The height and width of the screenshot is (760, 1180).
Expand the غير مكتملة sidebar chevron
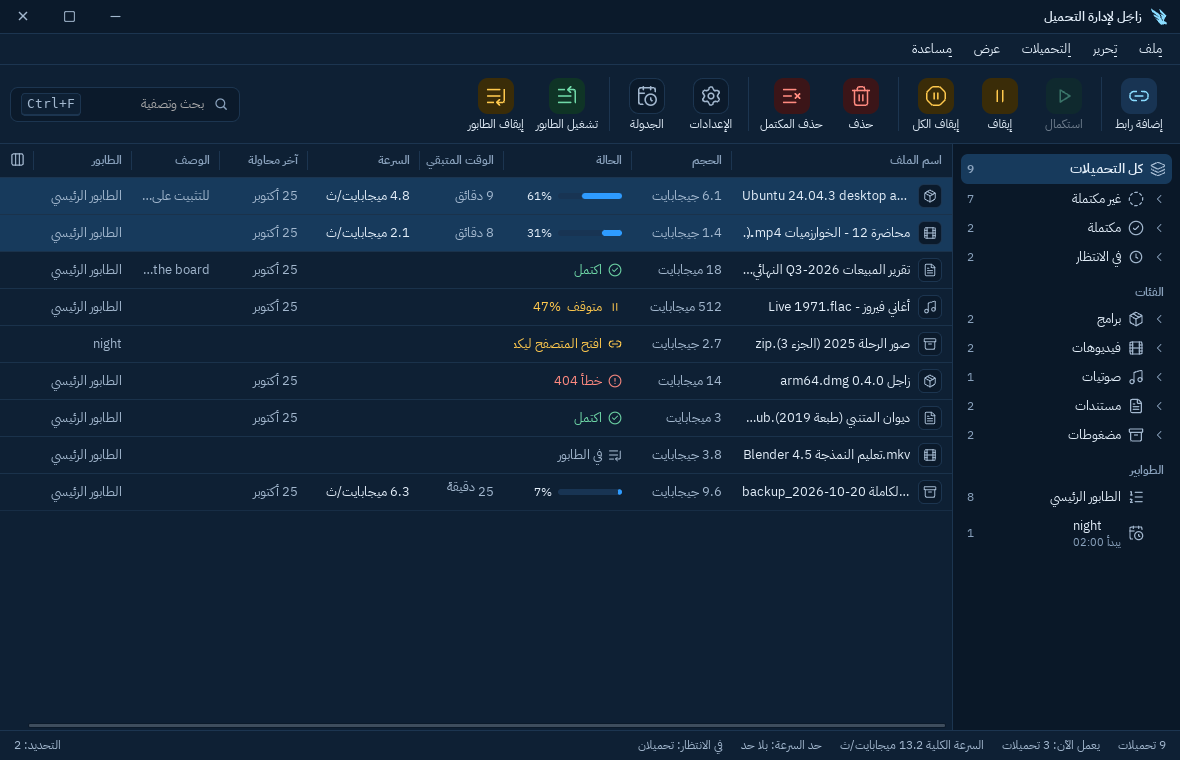point(1159,199)
